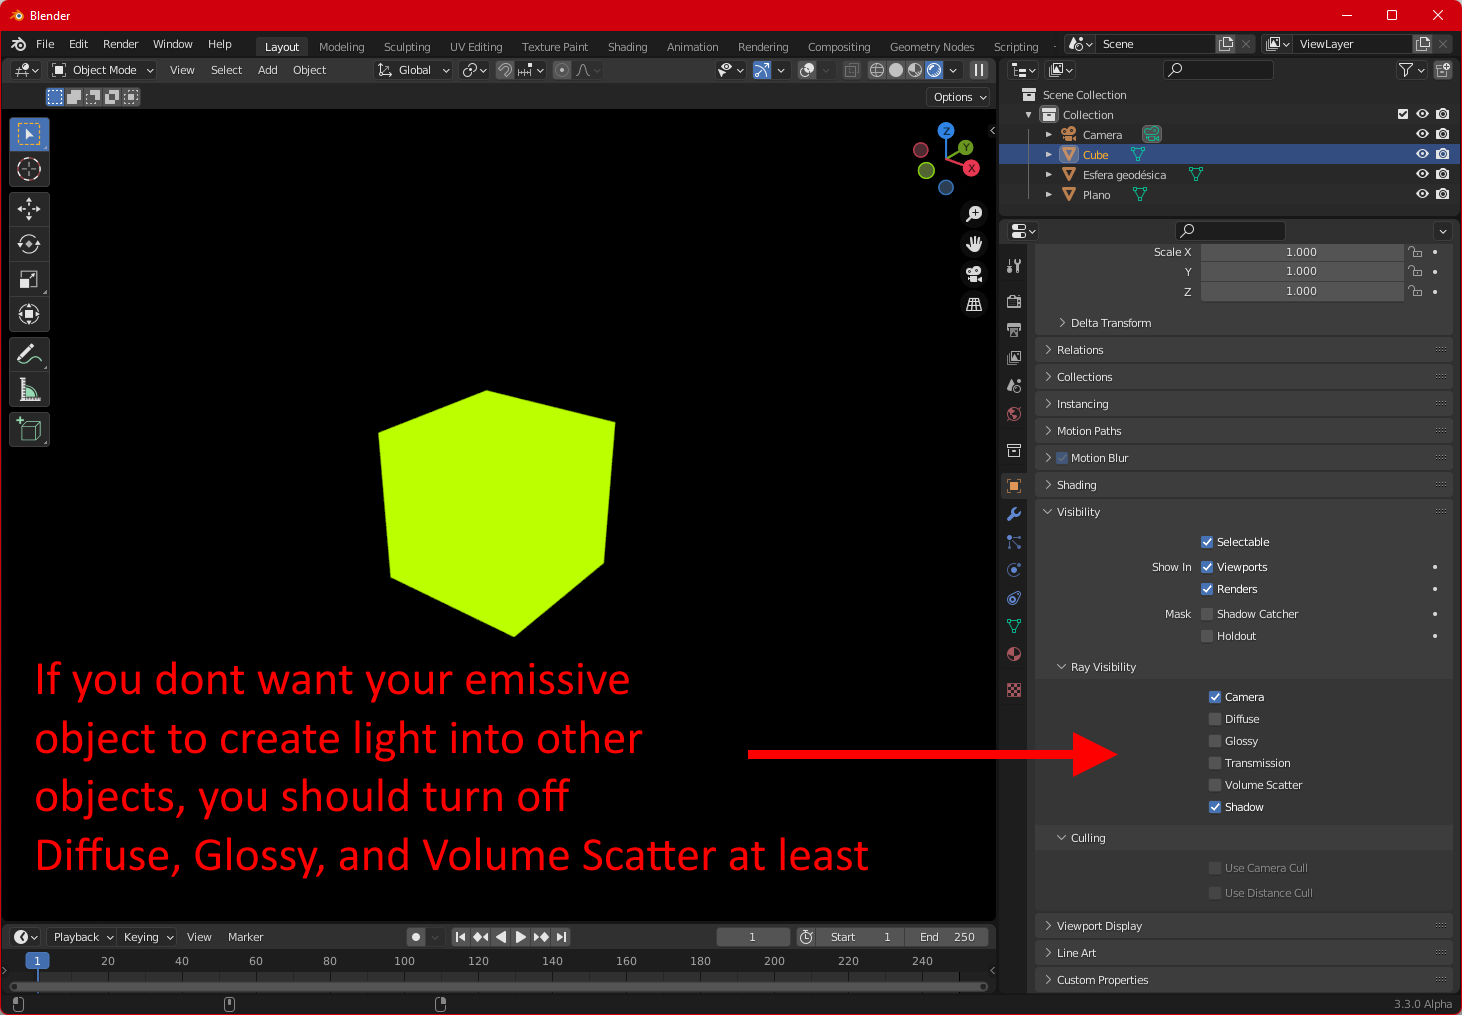Open the World properties tab
The image size is (1462, 1015).
click(1014, 413)
